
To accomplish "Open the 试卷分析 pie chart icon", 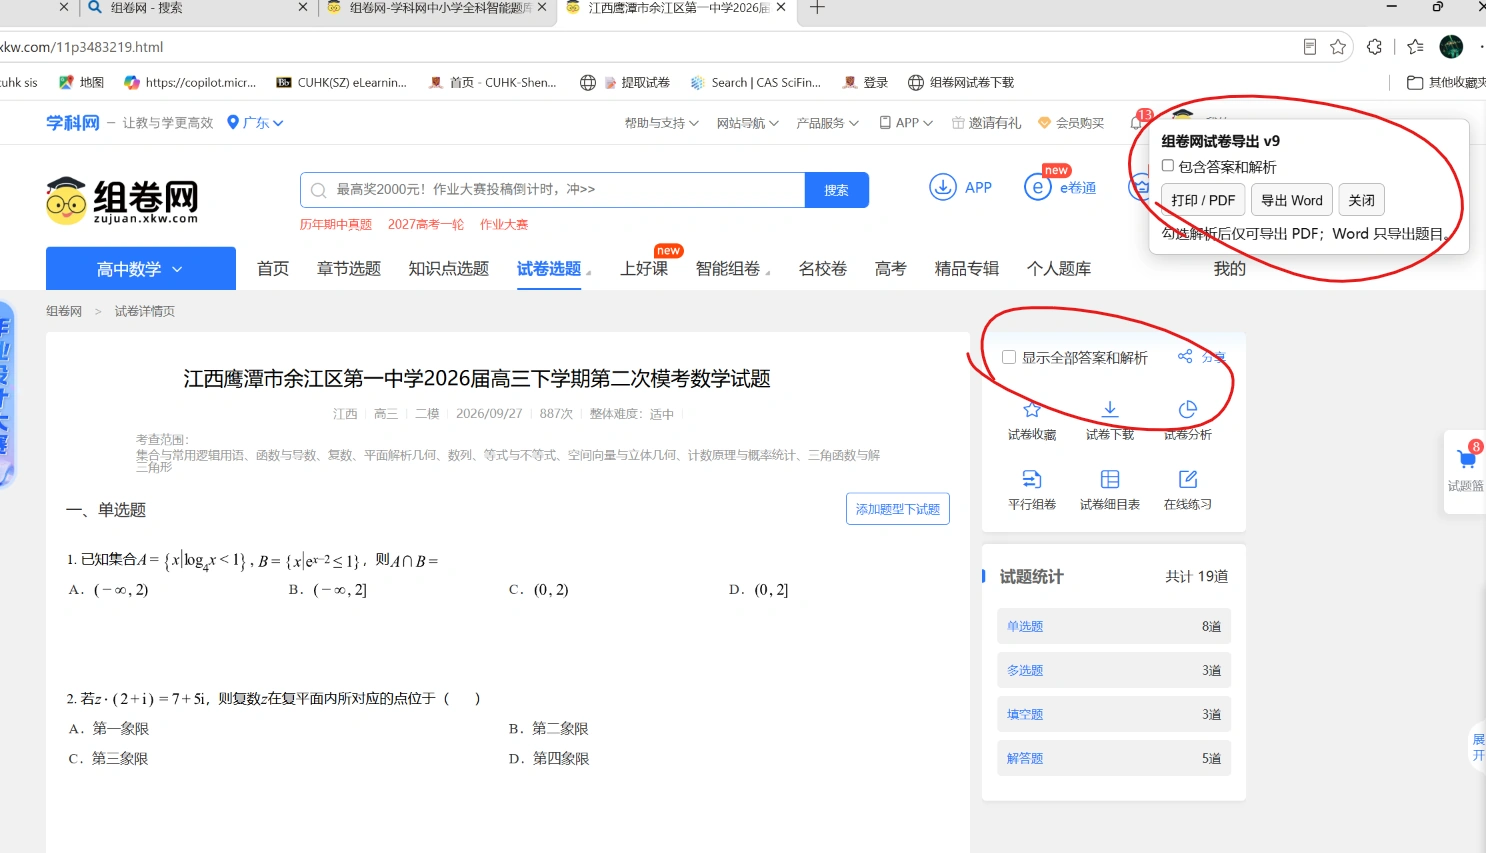I will [1188, 409].
